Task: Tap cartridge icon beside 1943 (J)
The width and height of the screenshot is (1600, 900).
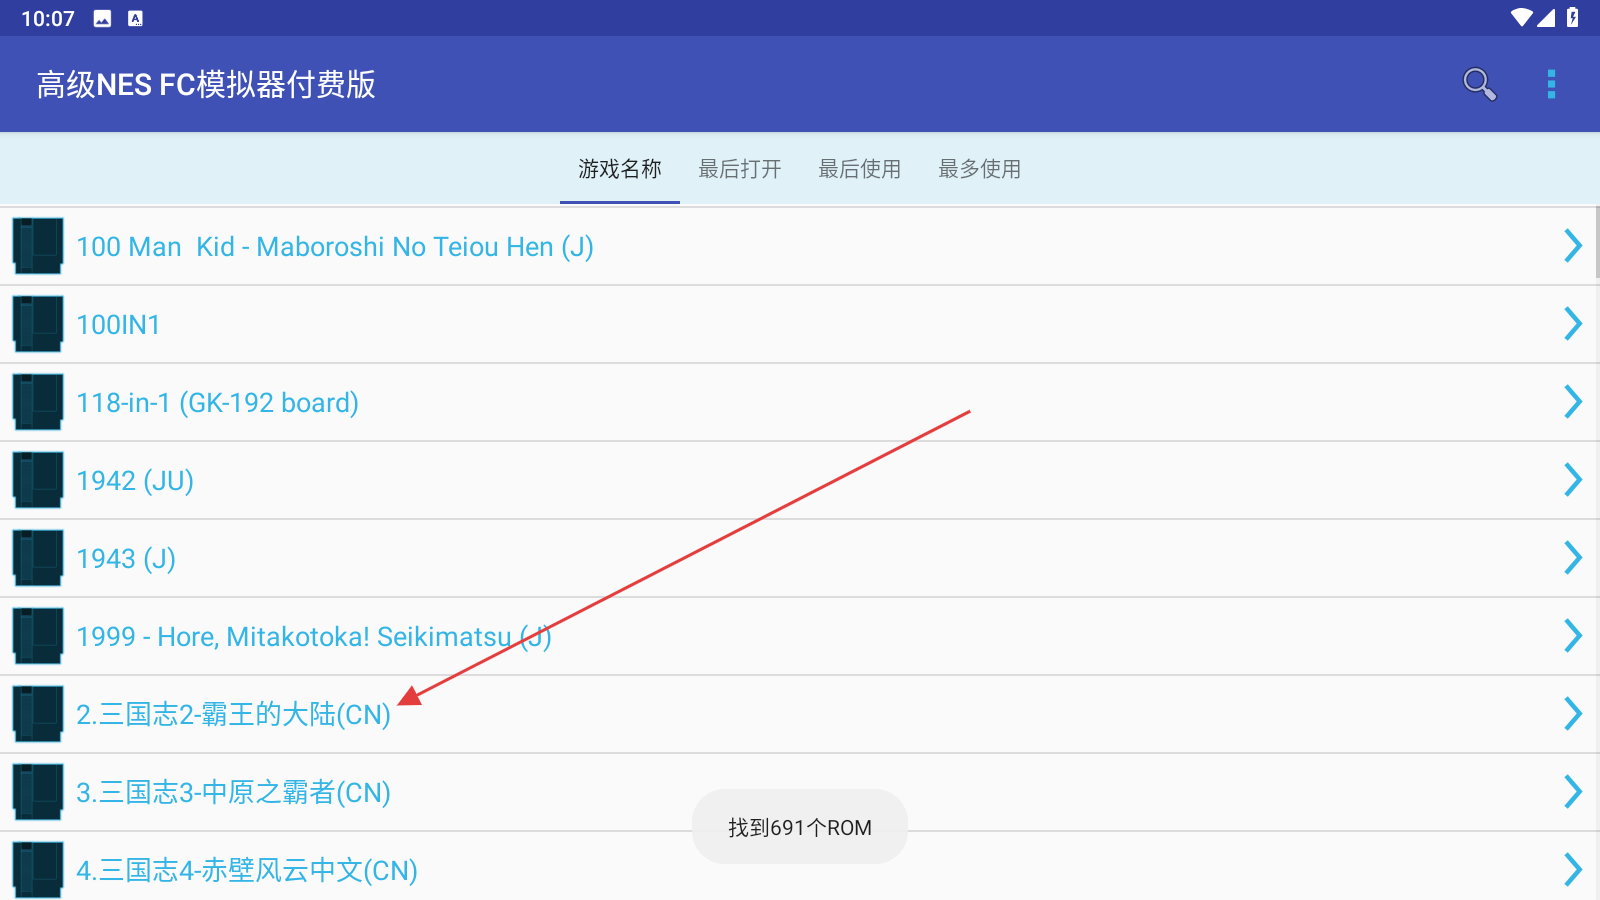Action: 38,558
